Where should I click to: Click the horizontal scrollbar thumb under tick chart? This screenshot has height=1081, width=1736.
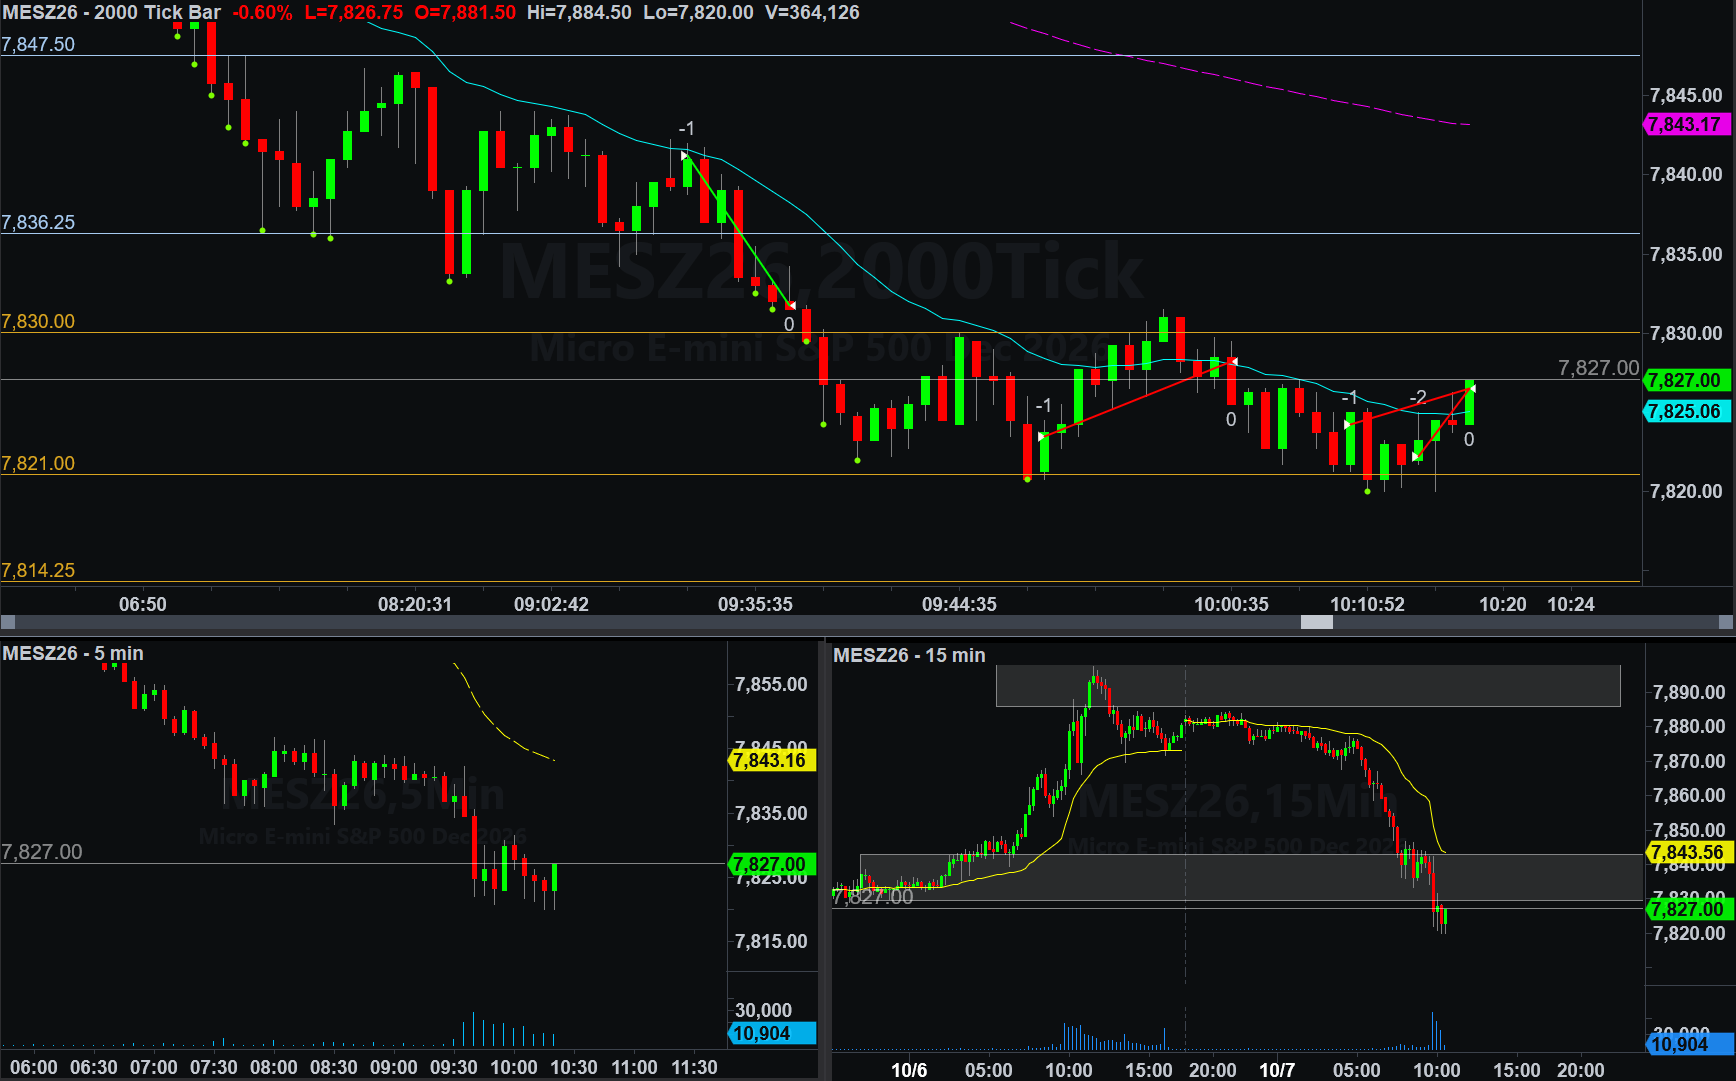1316,622
